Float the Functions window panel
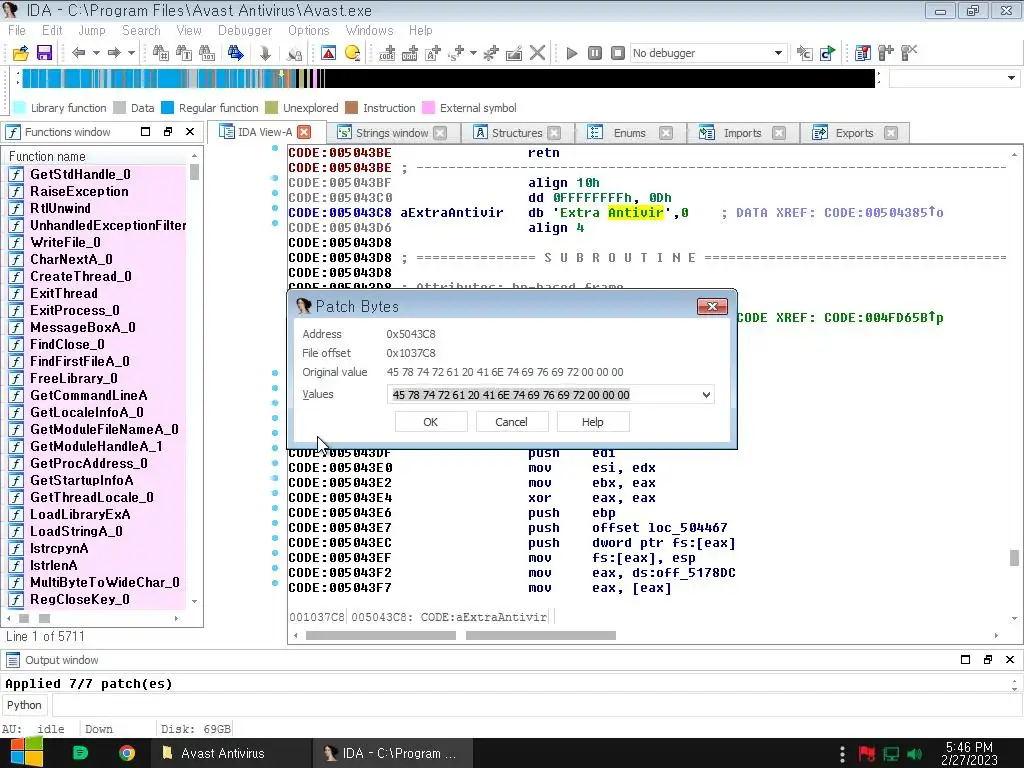Viewport: 1024px width, 768px height. (x=168, y=131)
